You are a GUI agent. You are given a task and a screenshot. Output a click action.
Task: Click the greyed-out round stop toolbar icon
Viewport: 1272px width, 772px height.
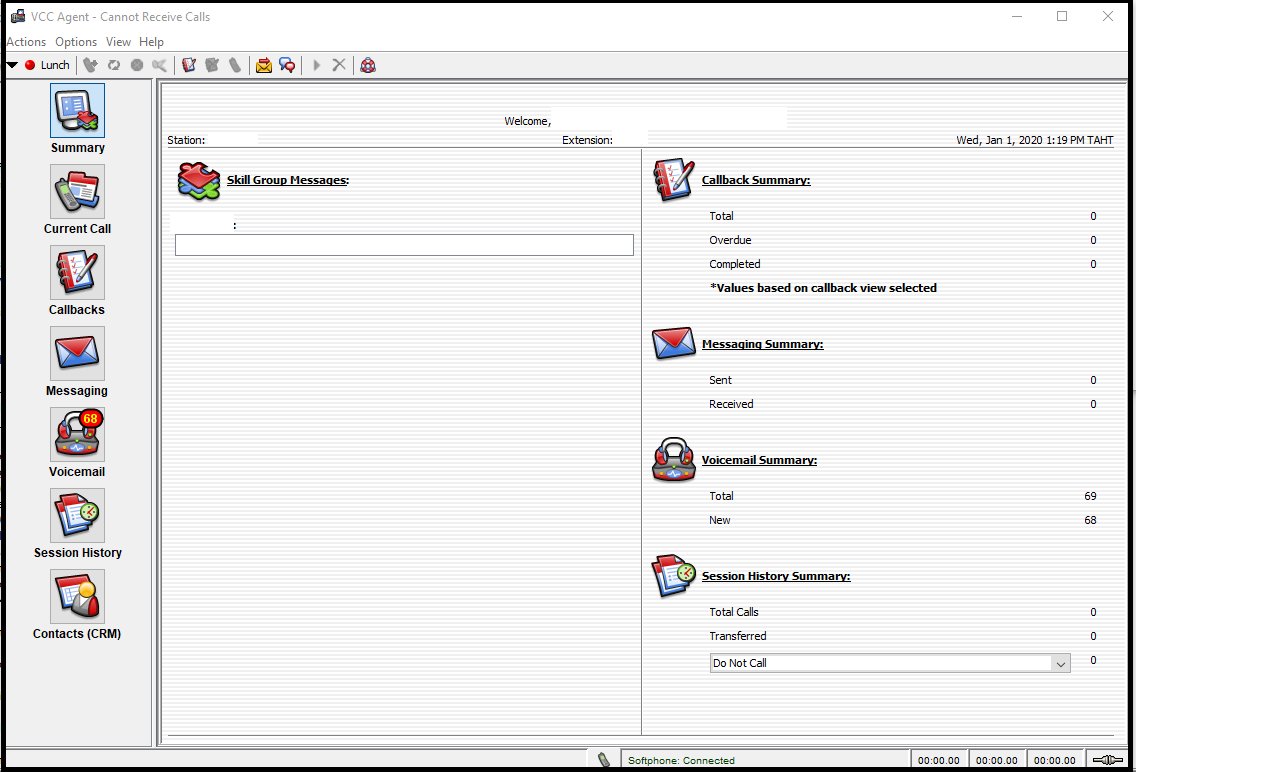tap(137, 65)
